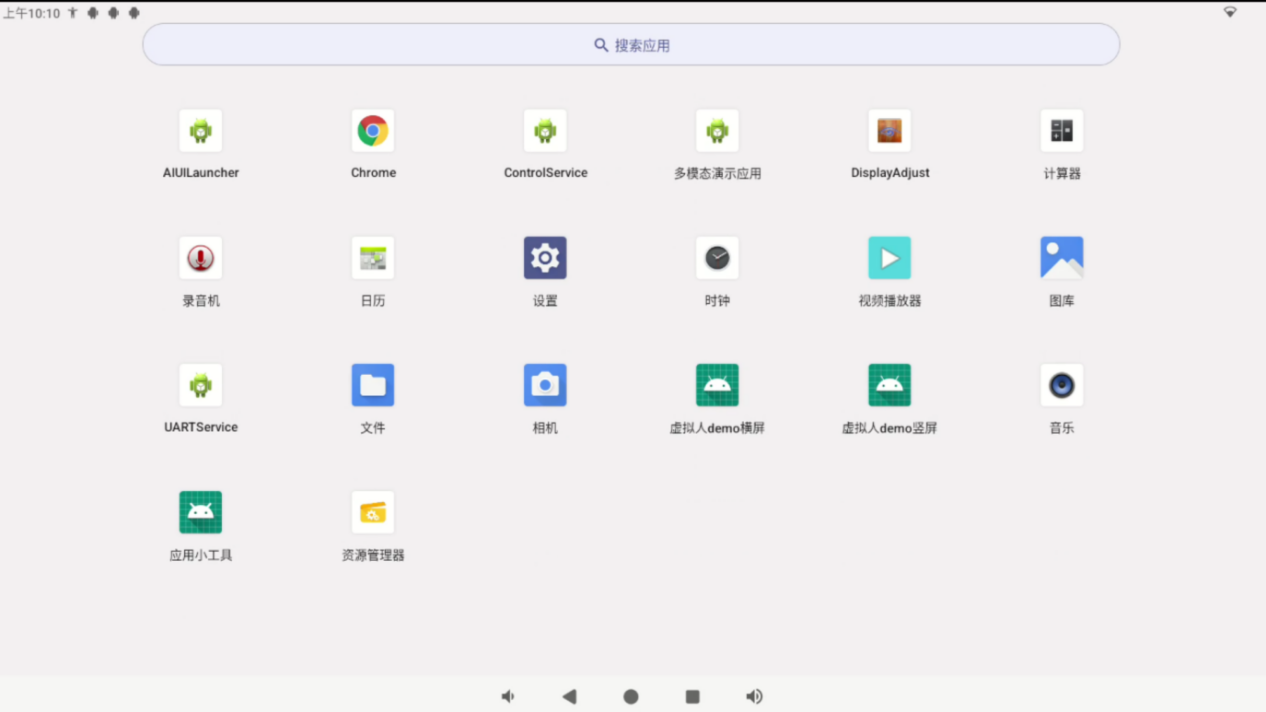Image resolution: width=1266 pixels, height=712 pixels.
Task: Launch the 计算器 calculator app
Action: pyautogui.click(x=1061, y=131)
